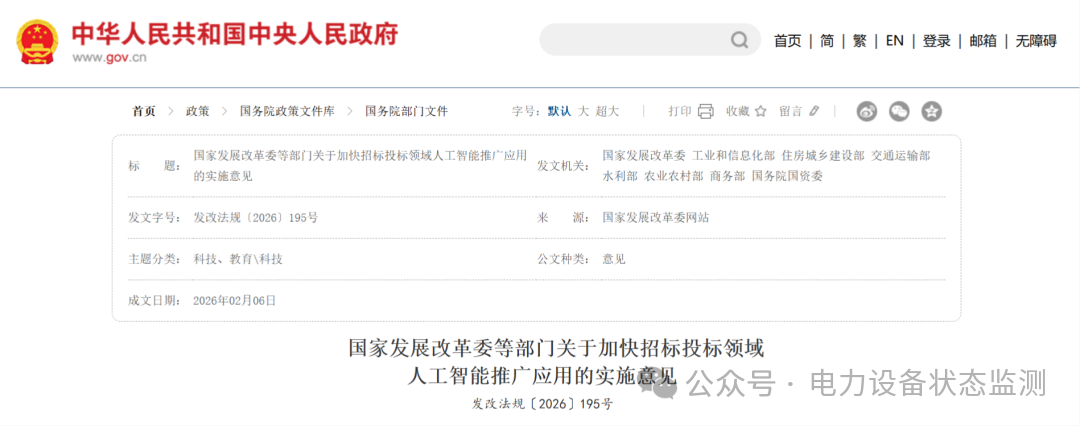This screenshot has height=426, width=1080.
Task: Switch to traditional Chinese 繁
Action: 859,41
